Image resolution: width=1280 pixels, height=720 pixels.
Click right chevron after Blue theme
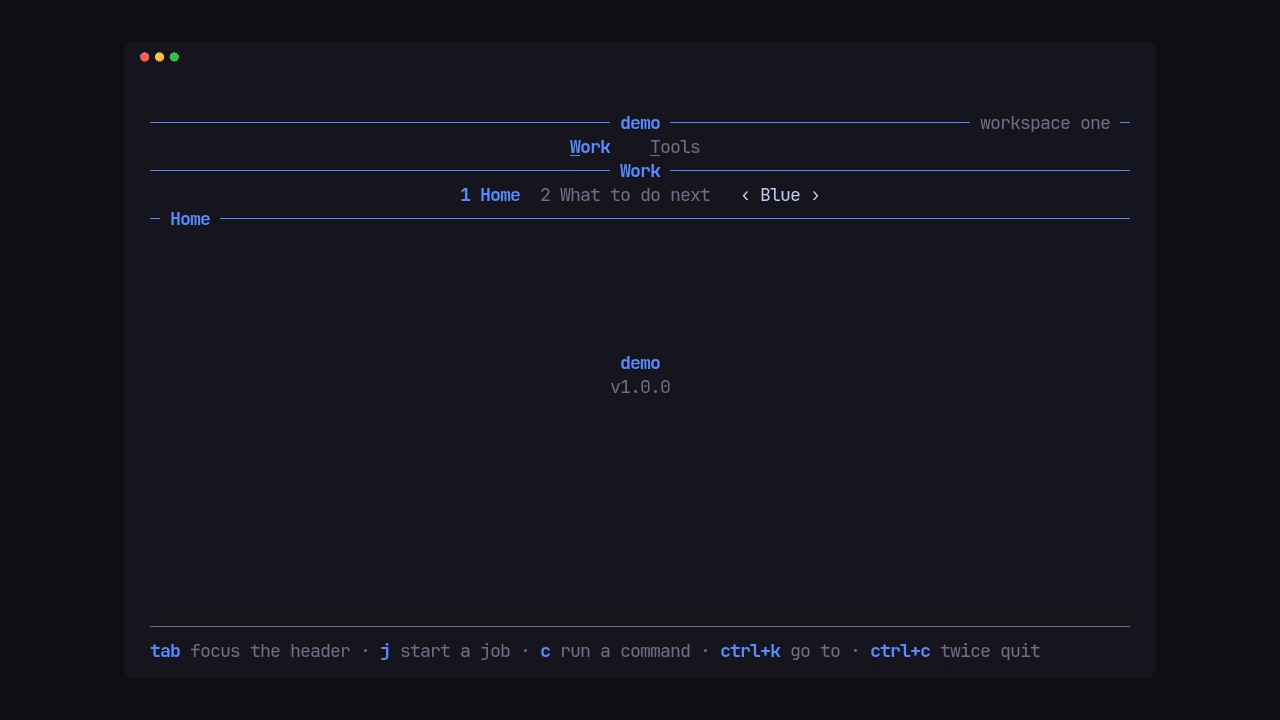click(815, 195)
